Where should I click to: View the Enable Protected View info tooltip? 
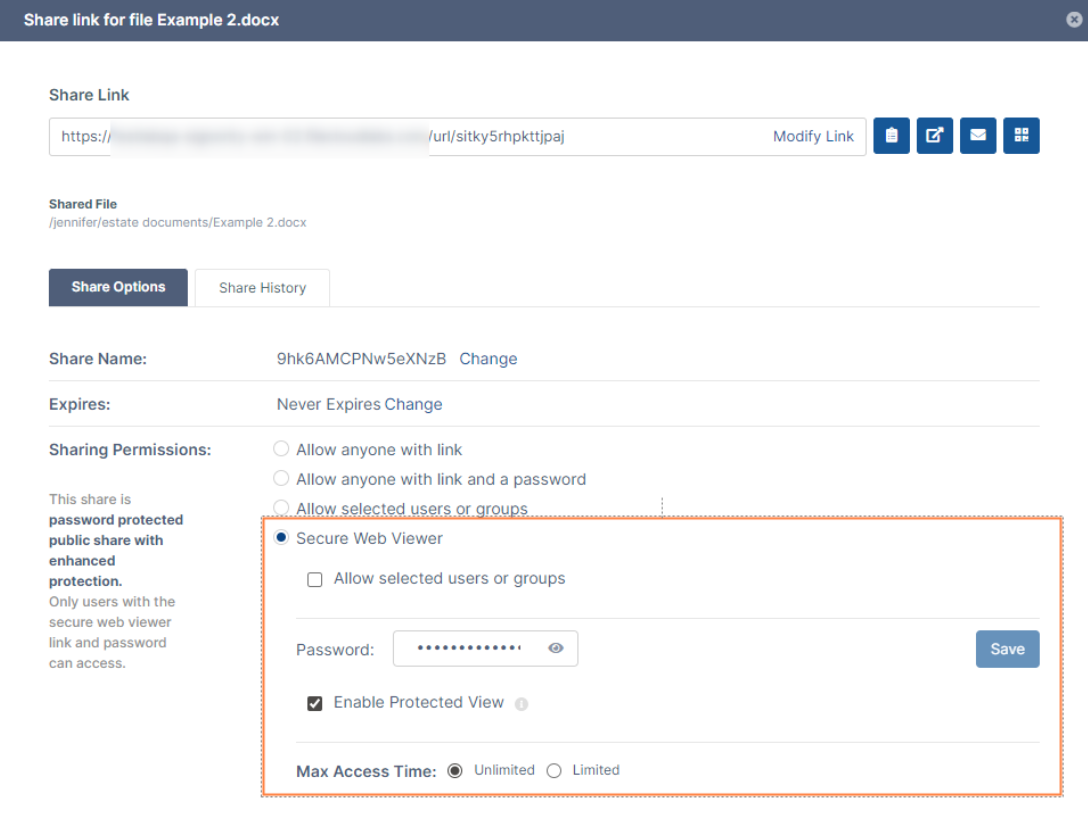(521, 703)
